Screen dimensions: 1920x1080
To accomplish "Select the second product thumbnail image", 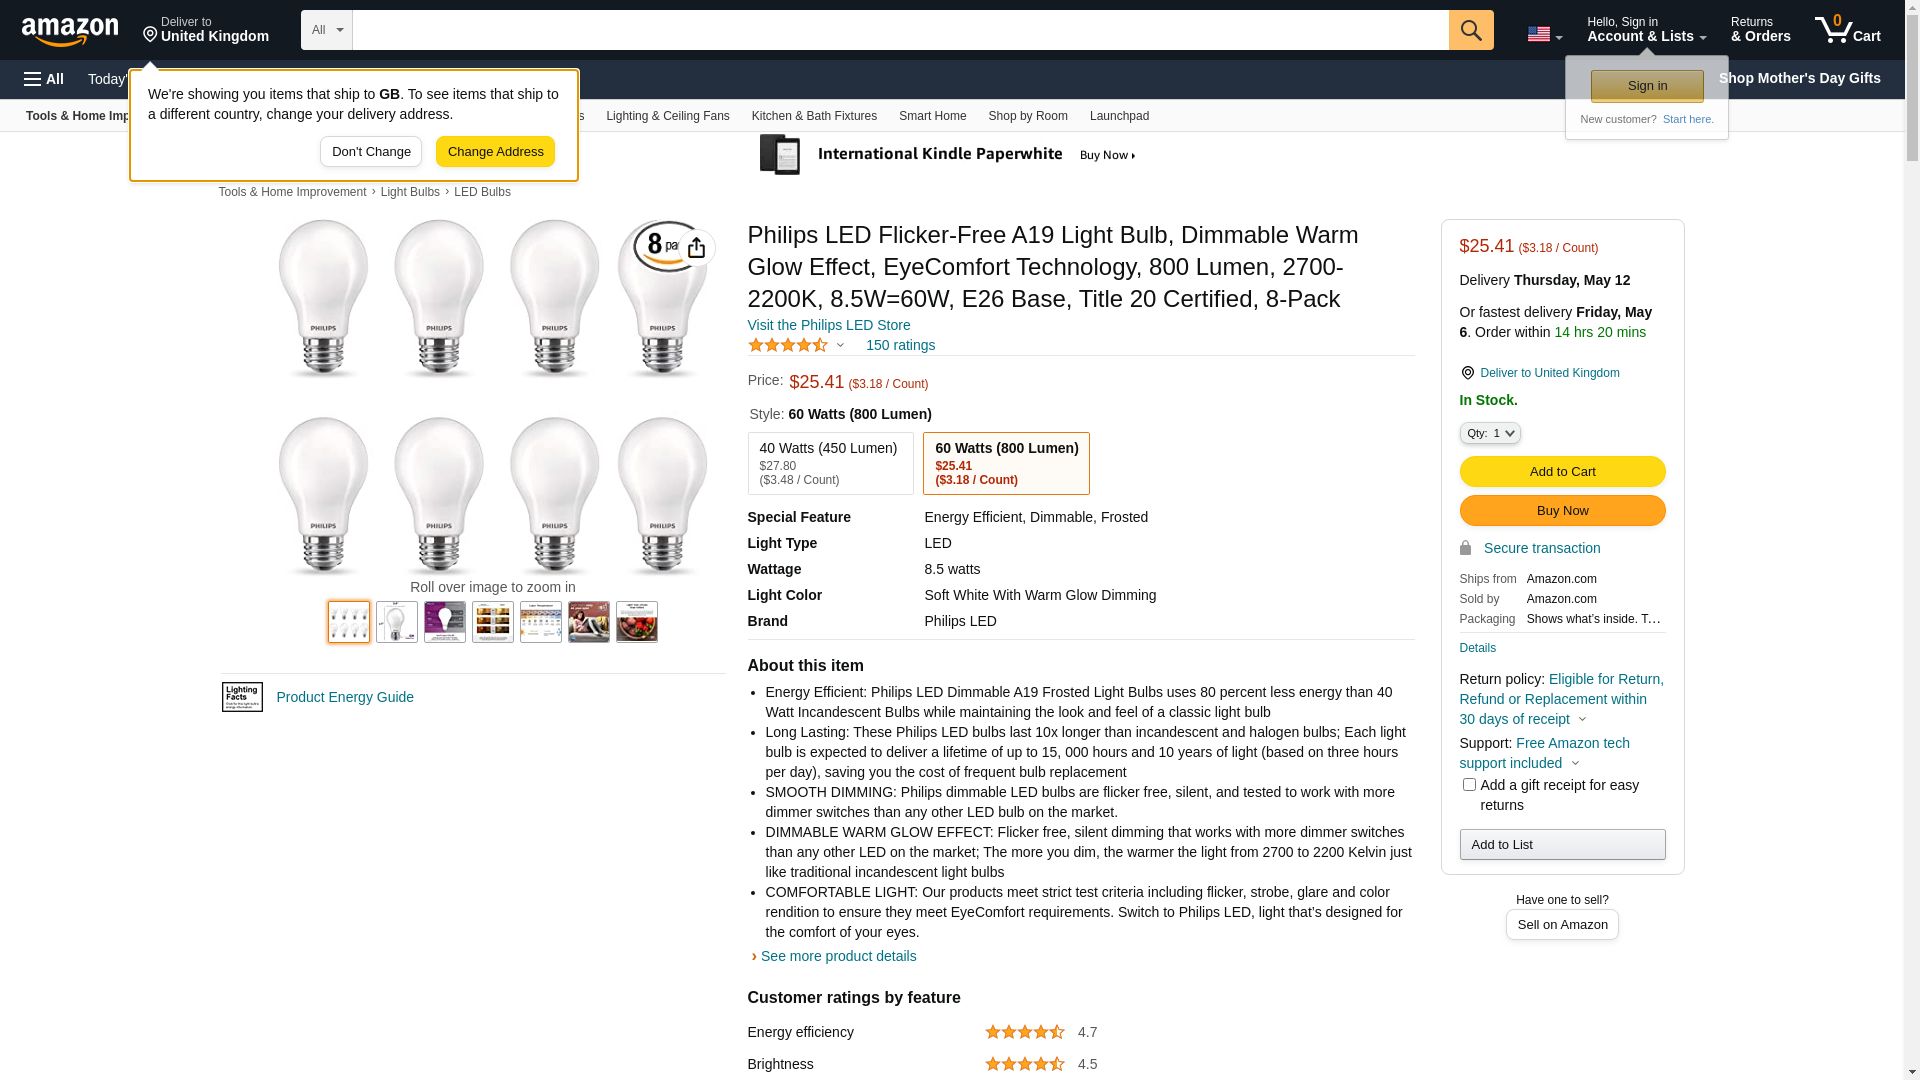I will tap(397, 622).
